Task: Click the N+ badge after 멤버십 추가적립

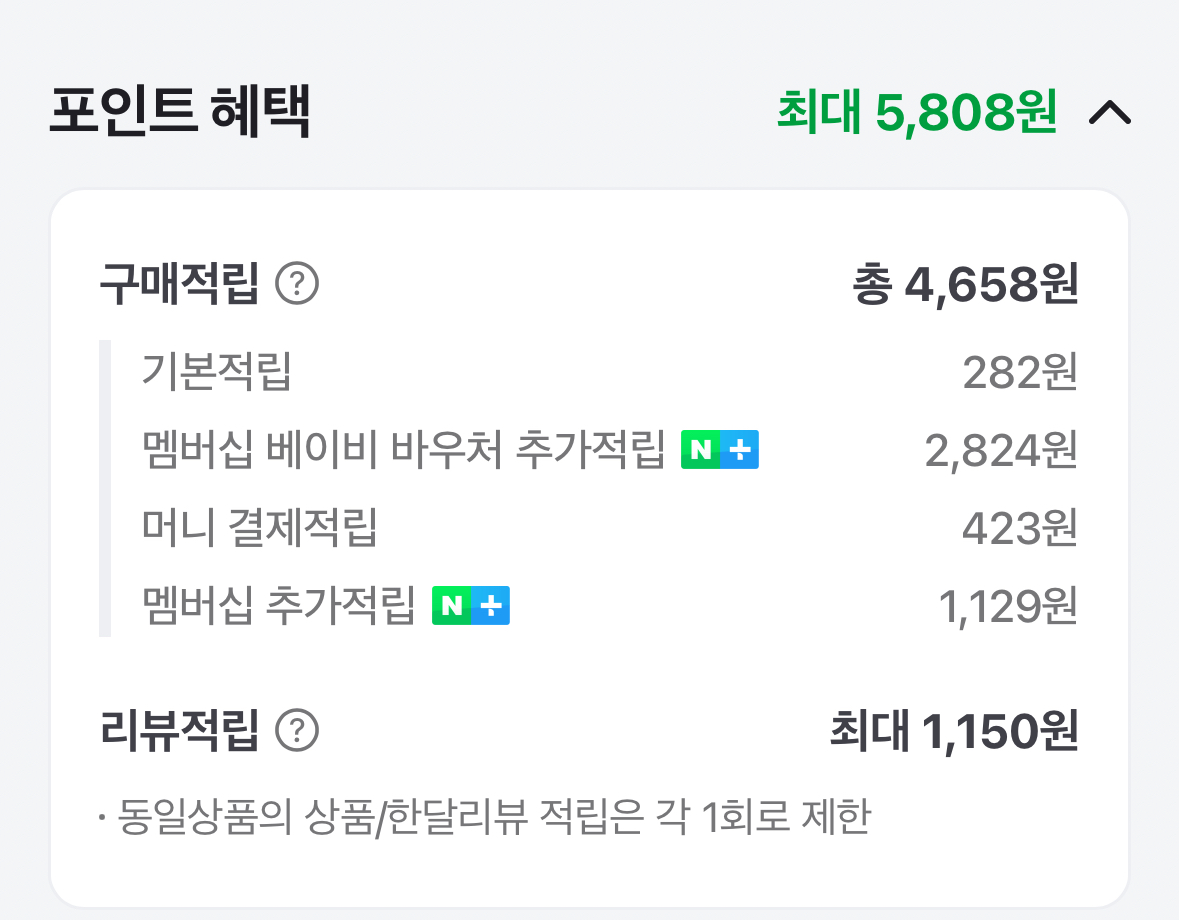Action: click(x=471, y=605)
